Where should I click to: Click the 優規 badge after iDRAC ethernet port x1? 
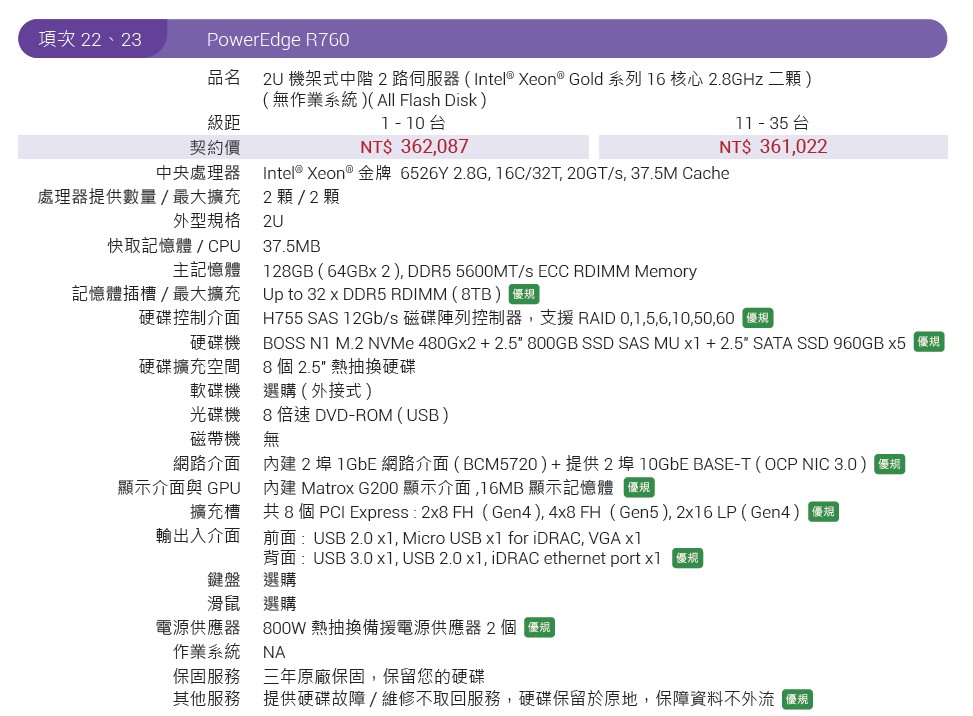point(688,558)
